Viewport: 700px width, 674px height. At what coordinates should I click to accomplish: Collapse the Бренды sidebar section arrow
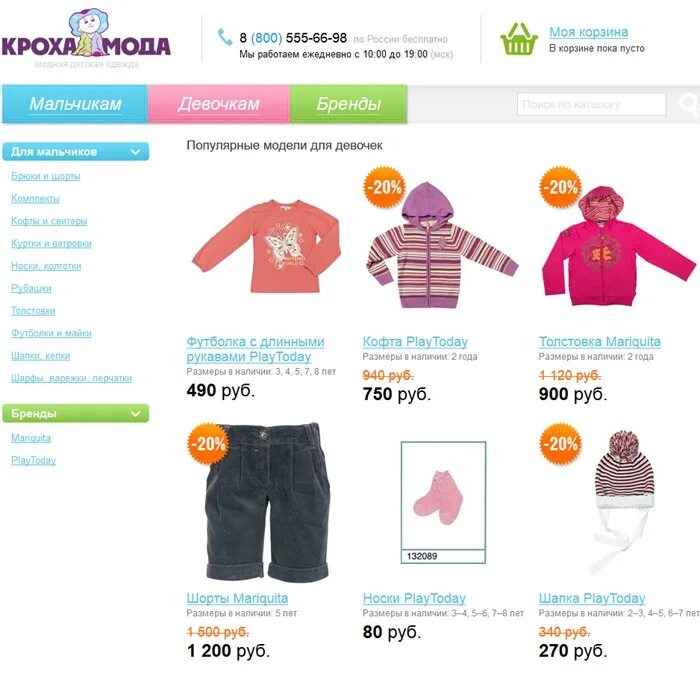135,414
